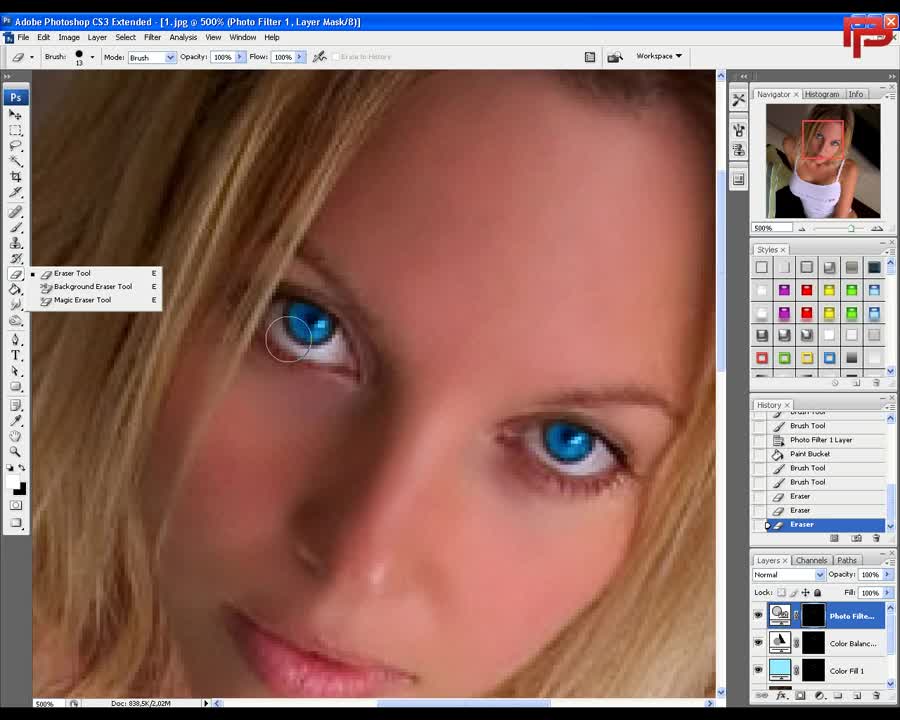Select the Eyedropper tool
Image resolution: width=900 pixels, height=720 pixels.
pyautogui.click(x=15, y=421)
